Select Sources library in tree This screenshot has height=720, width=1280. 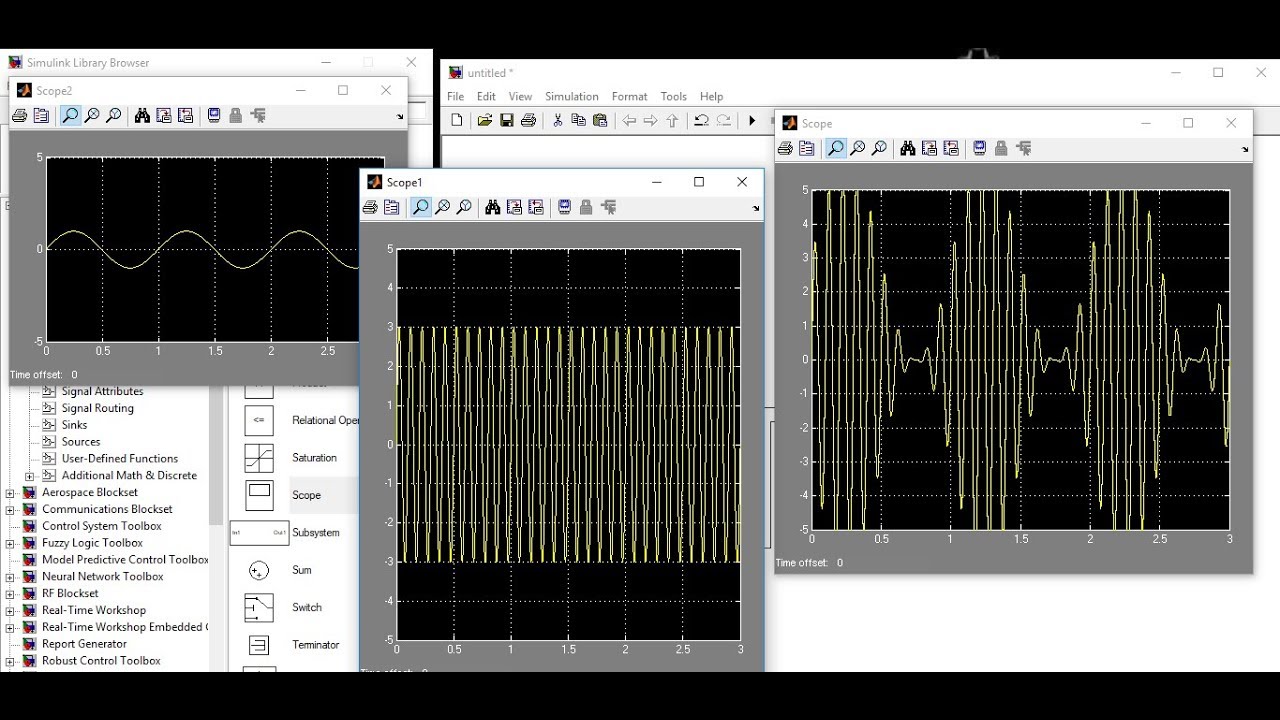click(x=81, y=442)
